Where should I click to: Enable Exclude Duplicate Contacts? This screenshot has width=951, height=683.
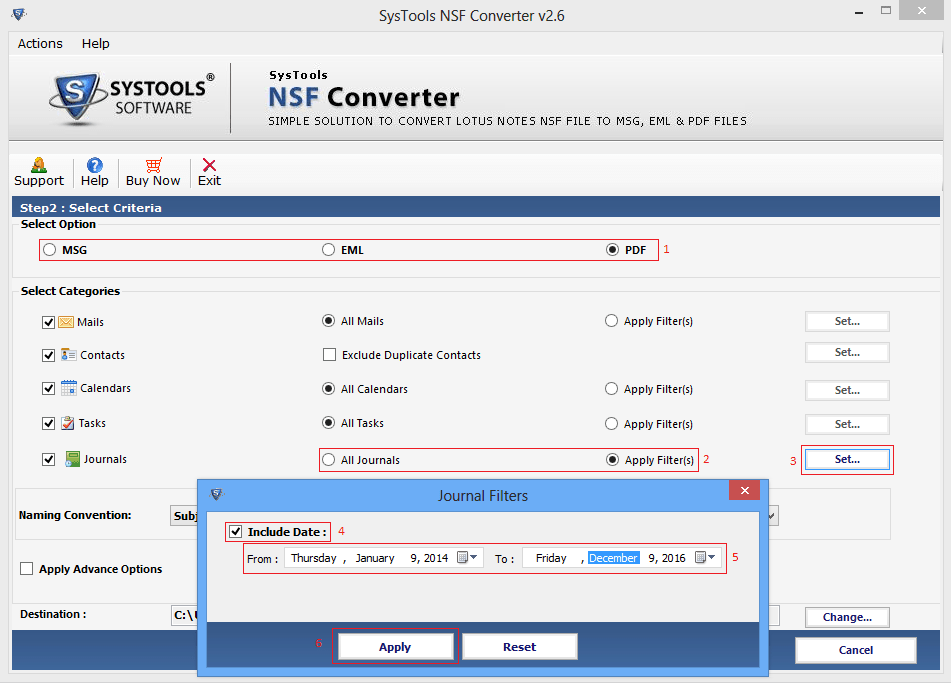(x=329, y=355)
